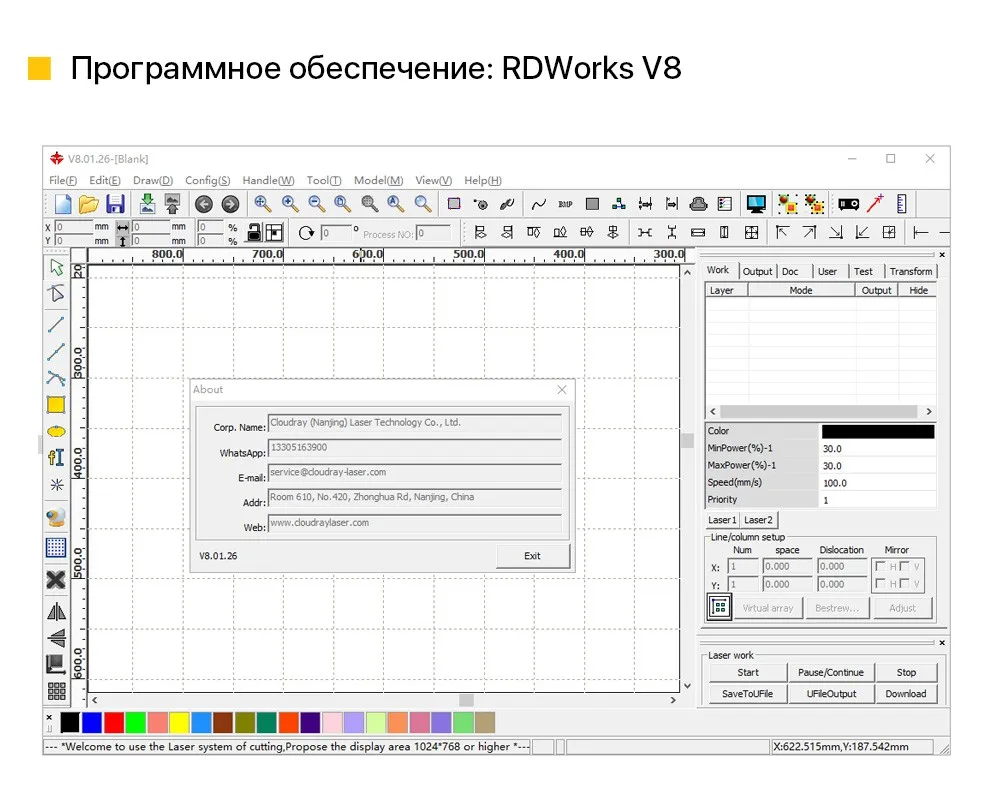Click the monitor preview icon
The width and height of the screenshot is (1000, 812).
click(x=756, y=204)
